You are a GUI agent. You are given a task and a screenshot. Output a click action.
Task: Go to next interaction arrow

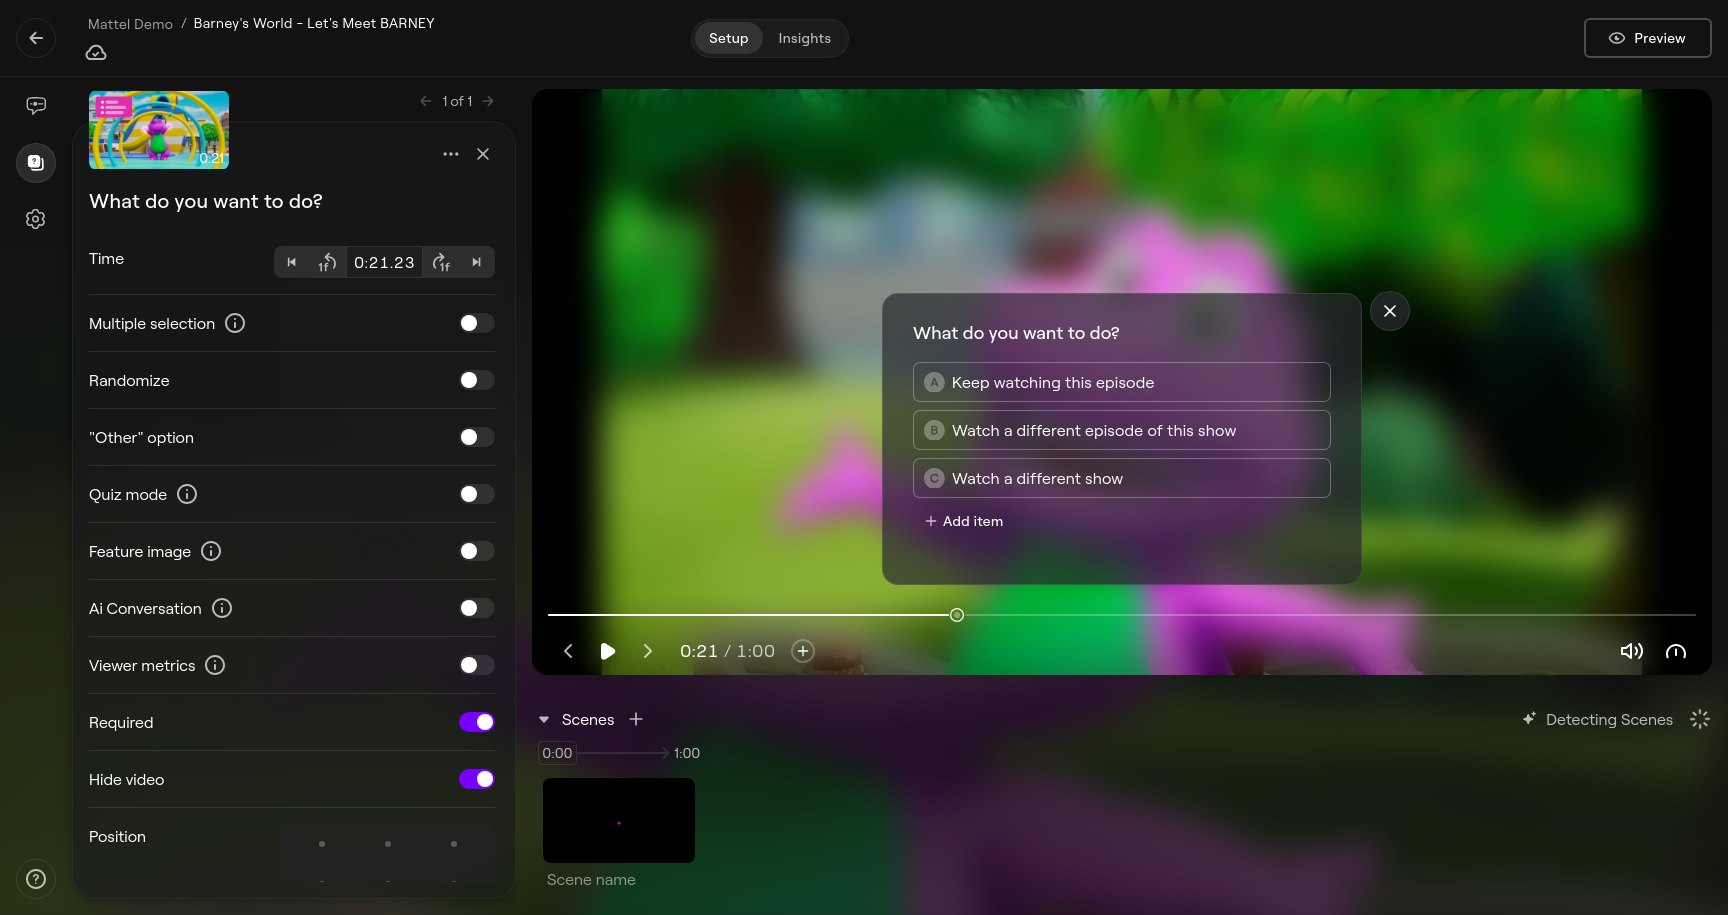(x=488, y=101)
